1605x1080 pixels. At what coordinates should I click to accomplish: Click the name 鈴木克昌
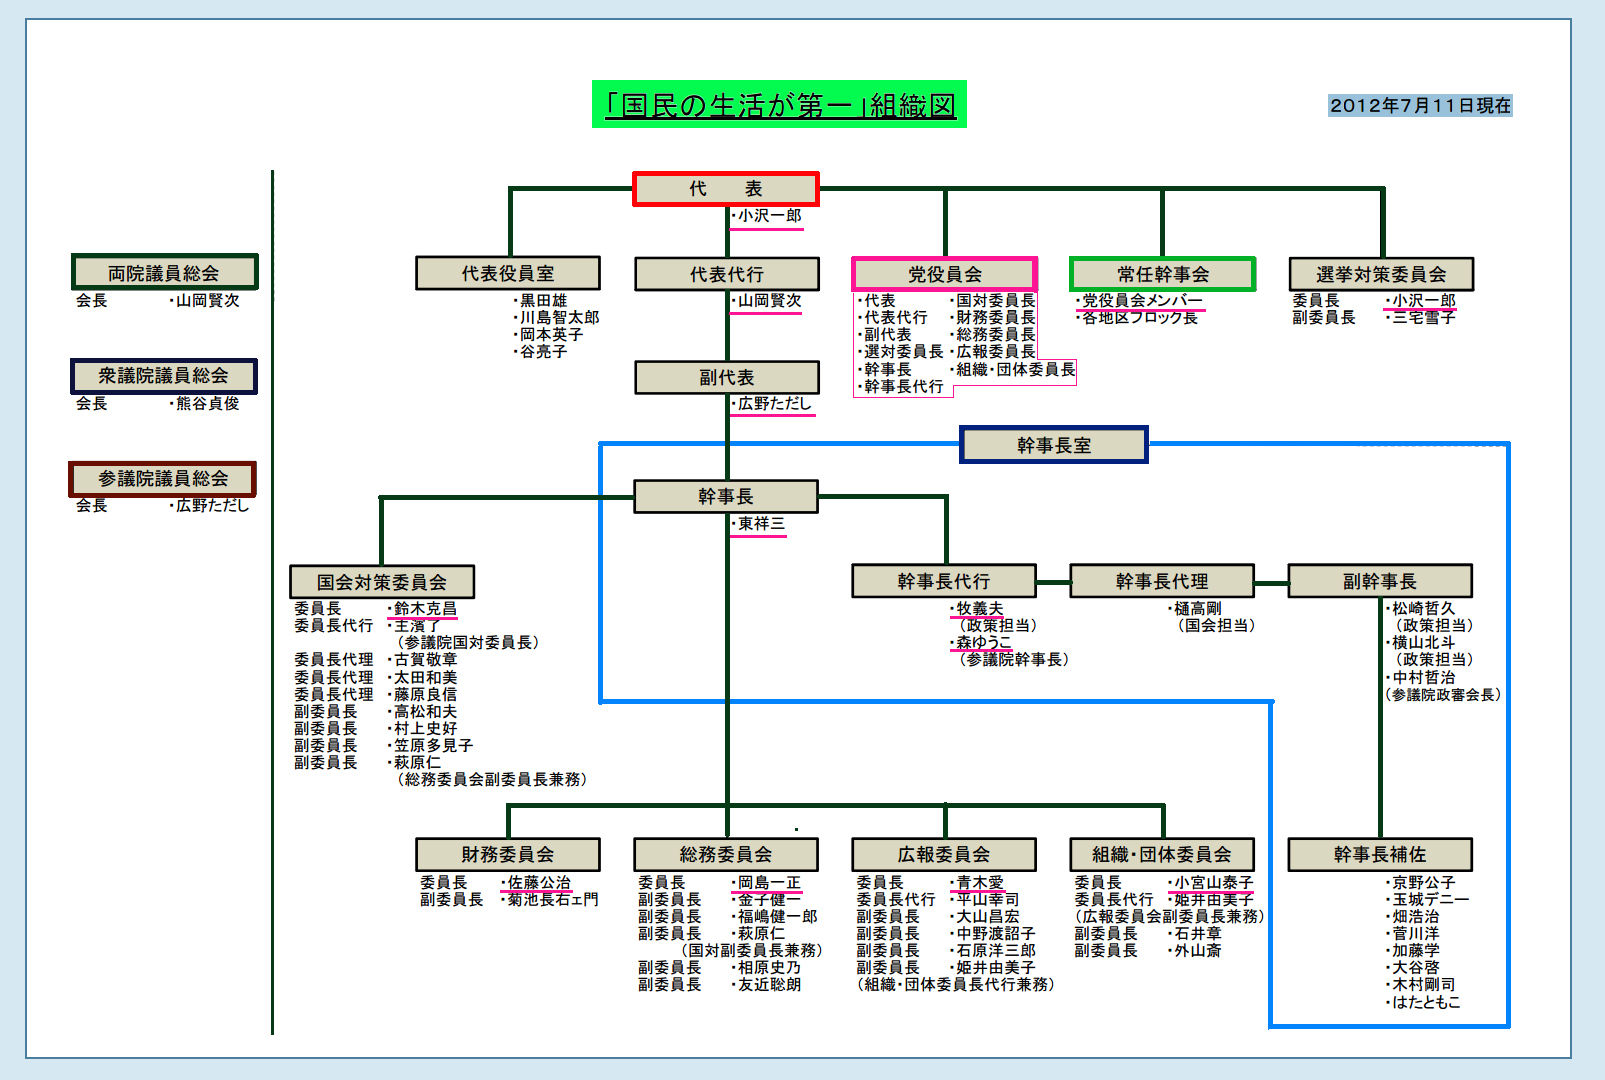coord(425,608)
